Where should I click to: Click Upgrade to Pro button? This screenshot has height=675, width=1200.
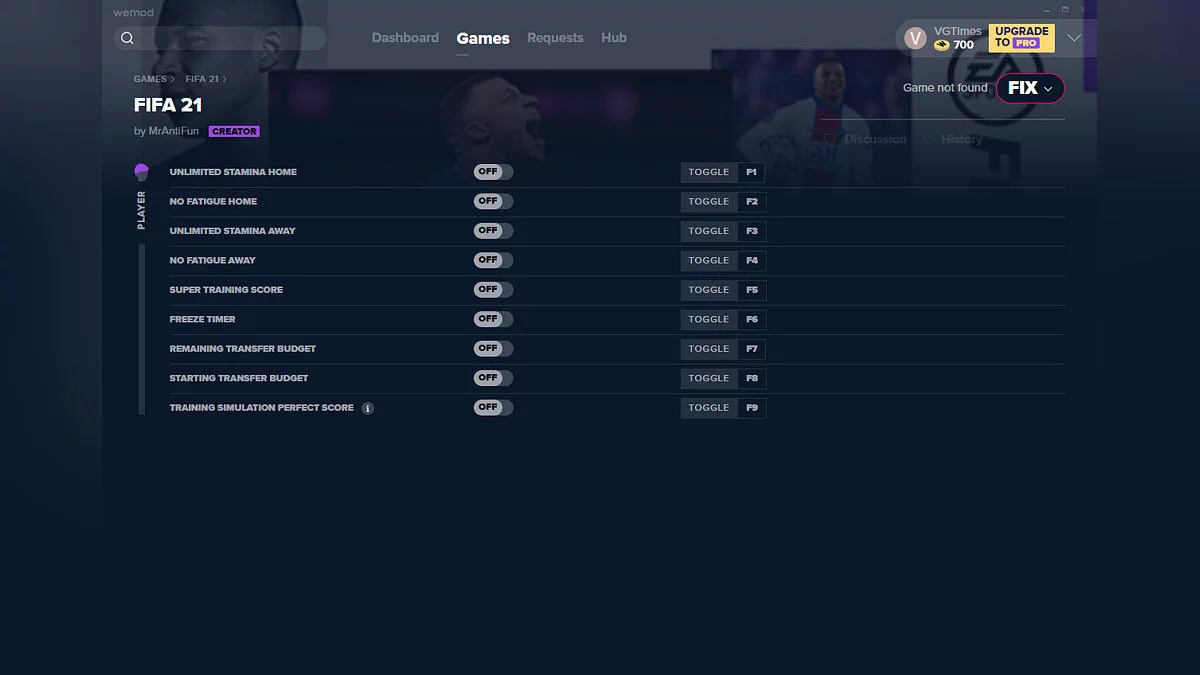tap(1021, 38)
